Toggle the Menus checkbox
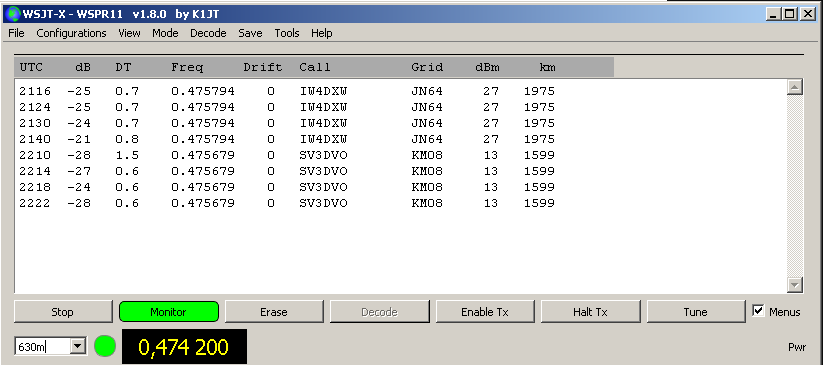Screen dimensions: 823x365 758,311
